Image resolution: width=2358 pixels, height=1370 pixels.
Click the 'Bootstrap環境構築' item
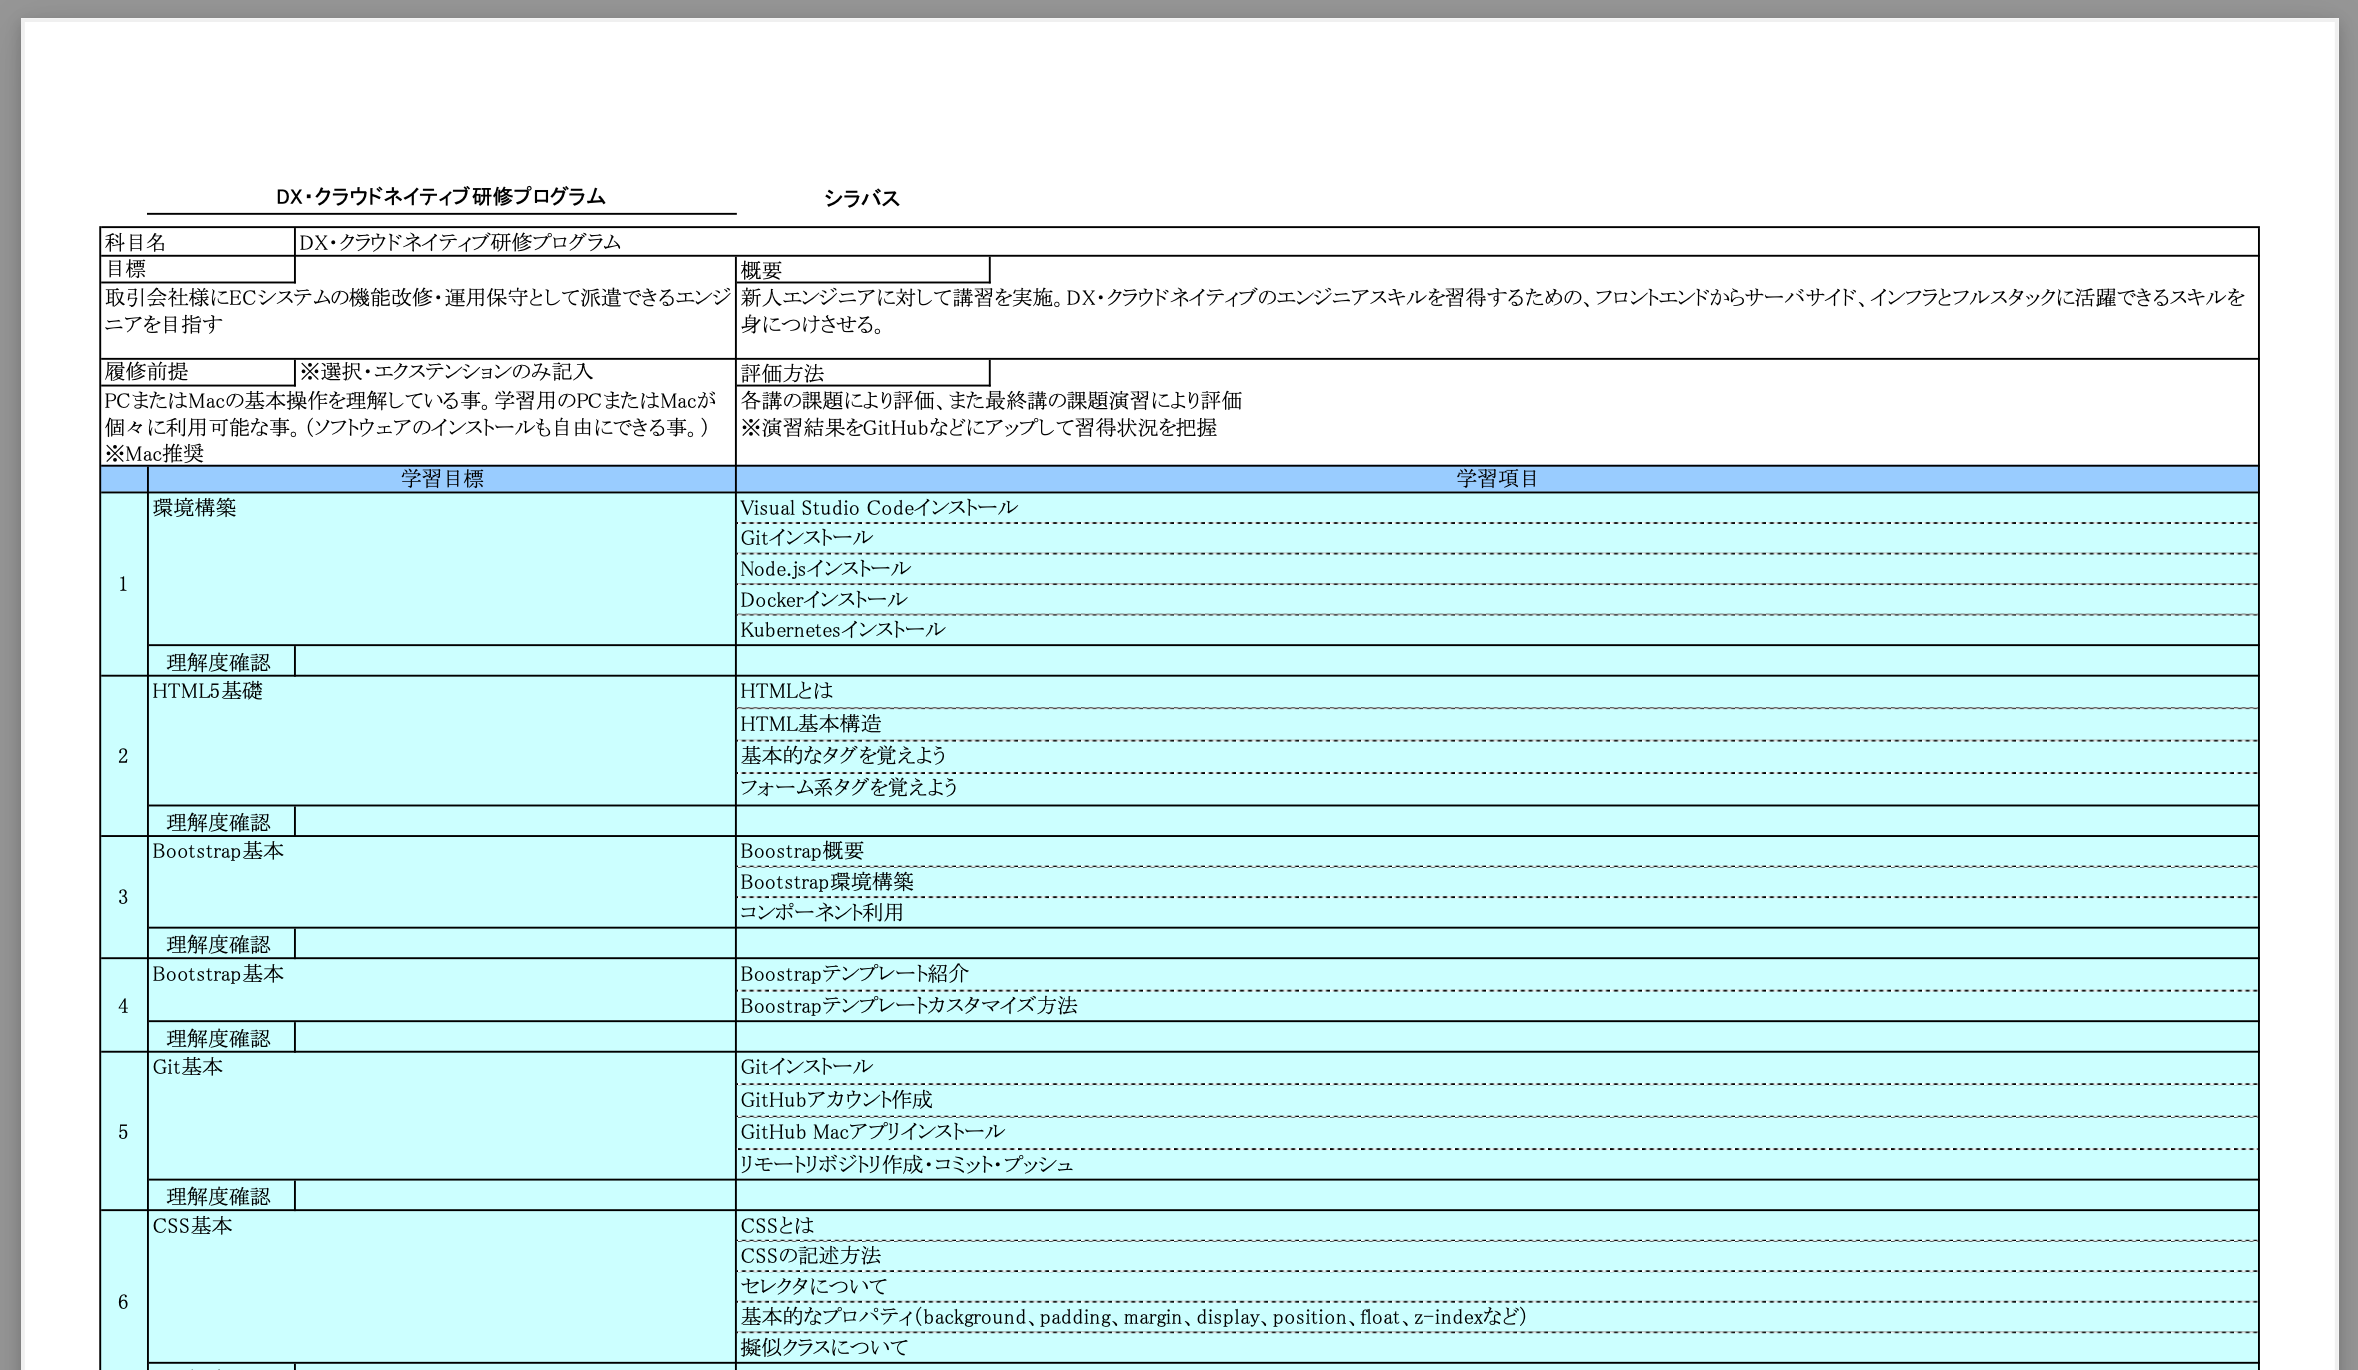[826, 882]
